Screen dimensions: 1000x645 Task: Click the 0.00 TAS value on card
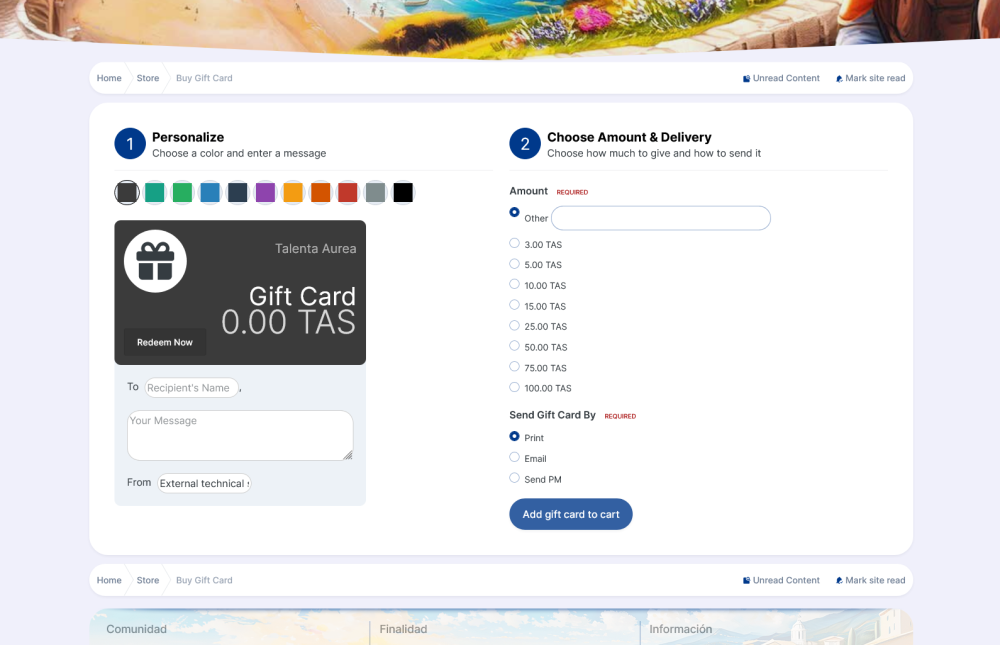(x=288, y=322)
